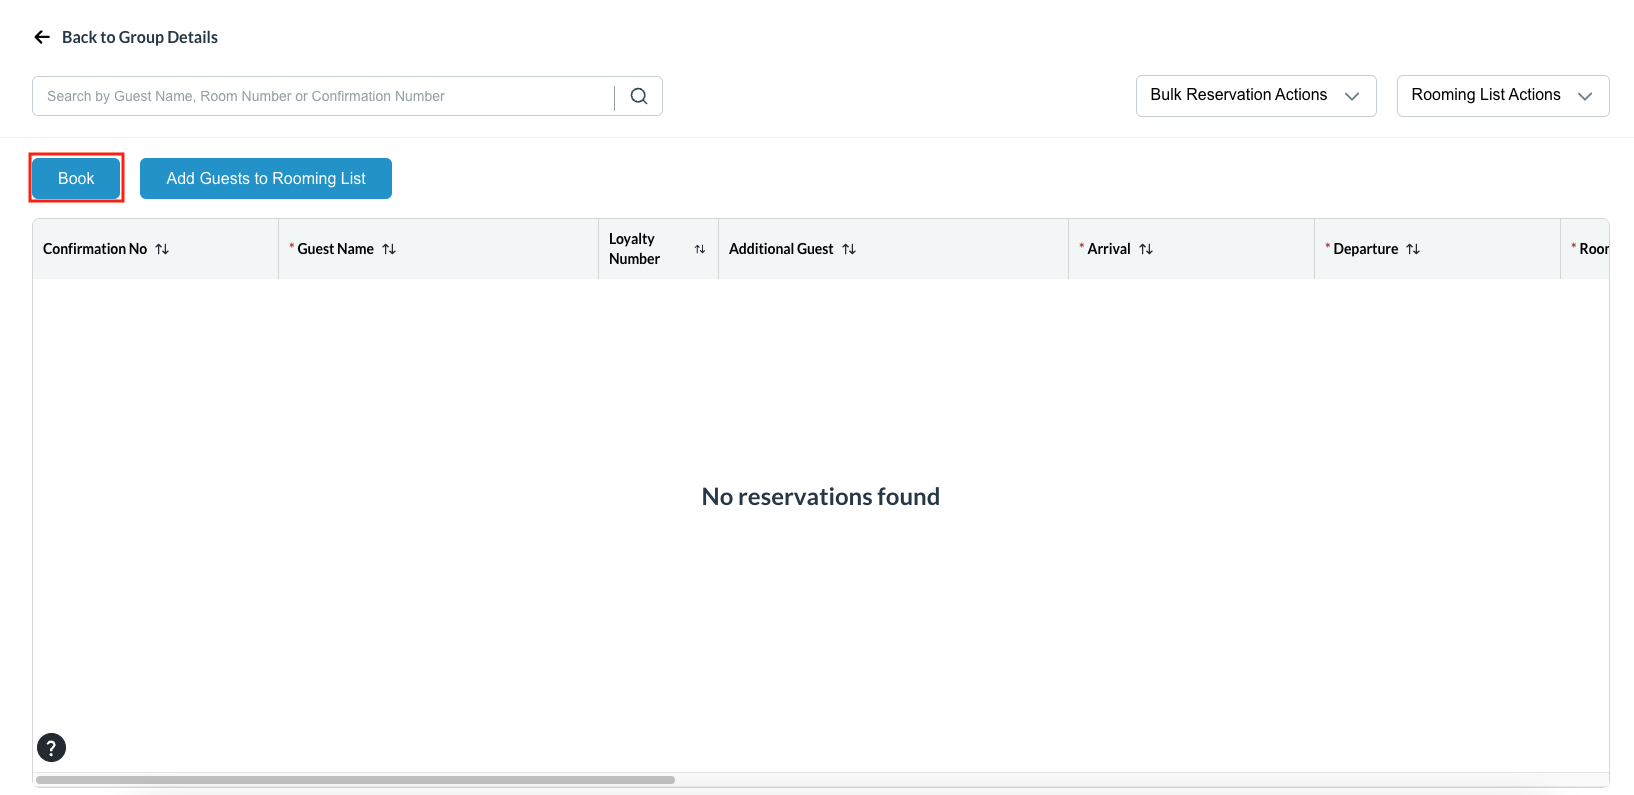Viewport: 1634px width, 795px height.
Task: Click the search magnifier icon
Action: [x=639, y=96]
